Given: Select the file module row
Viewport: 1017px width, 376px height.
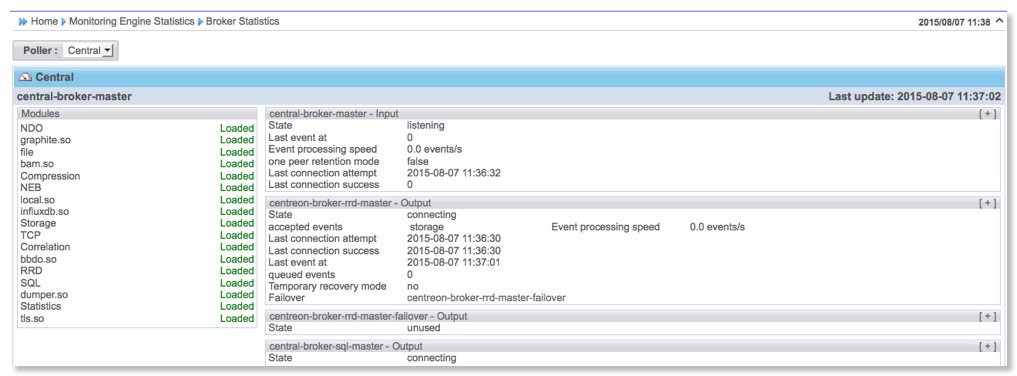Looking at the screenshot, I should click(137, 152).
